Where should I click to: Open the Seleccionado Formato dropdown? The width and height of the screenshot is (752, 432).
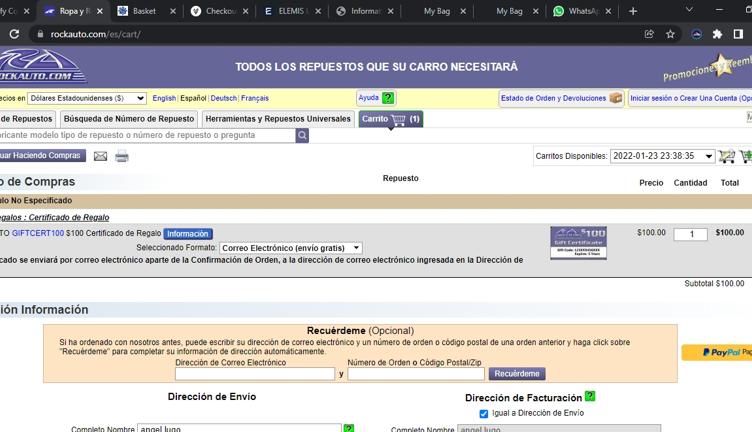point(291,248)
